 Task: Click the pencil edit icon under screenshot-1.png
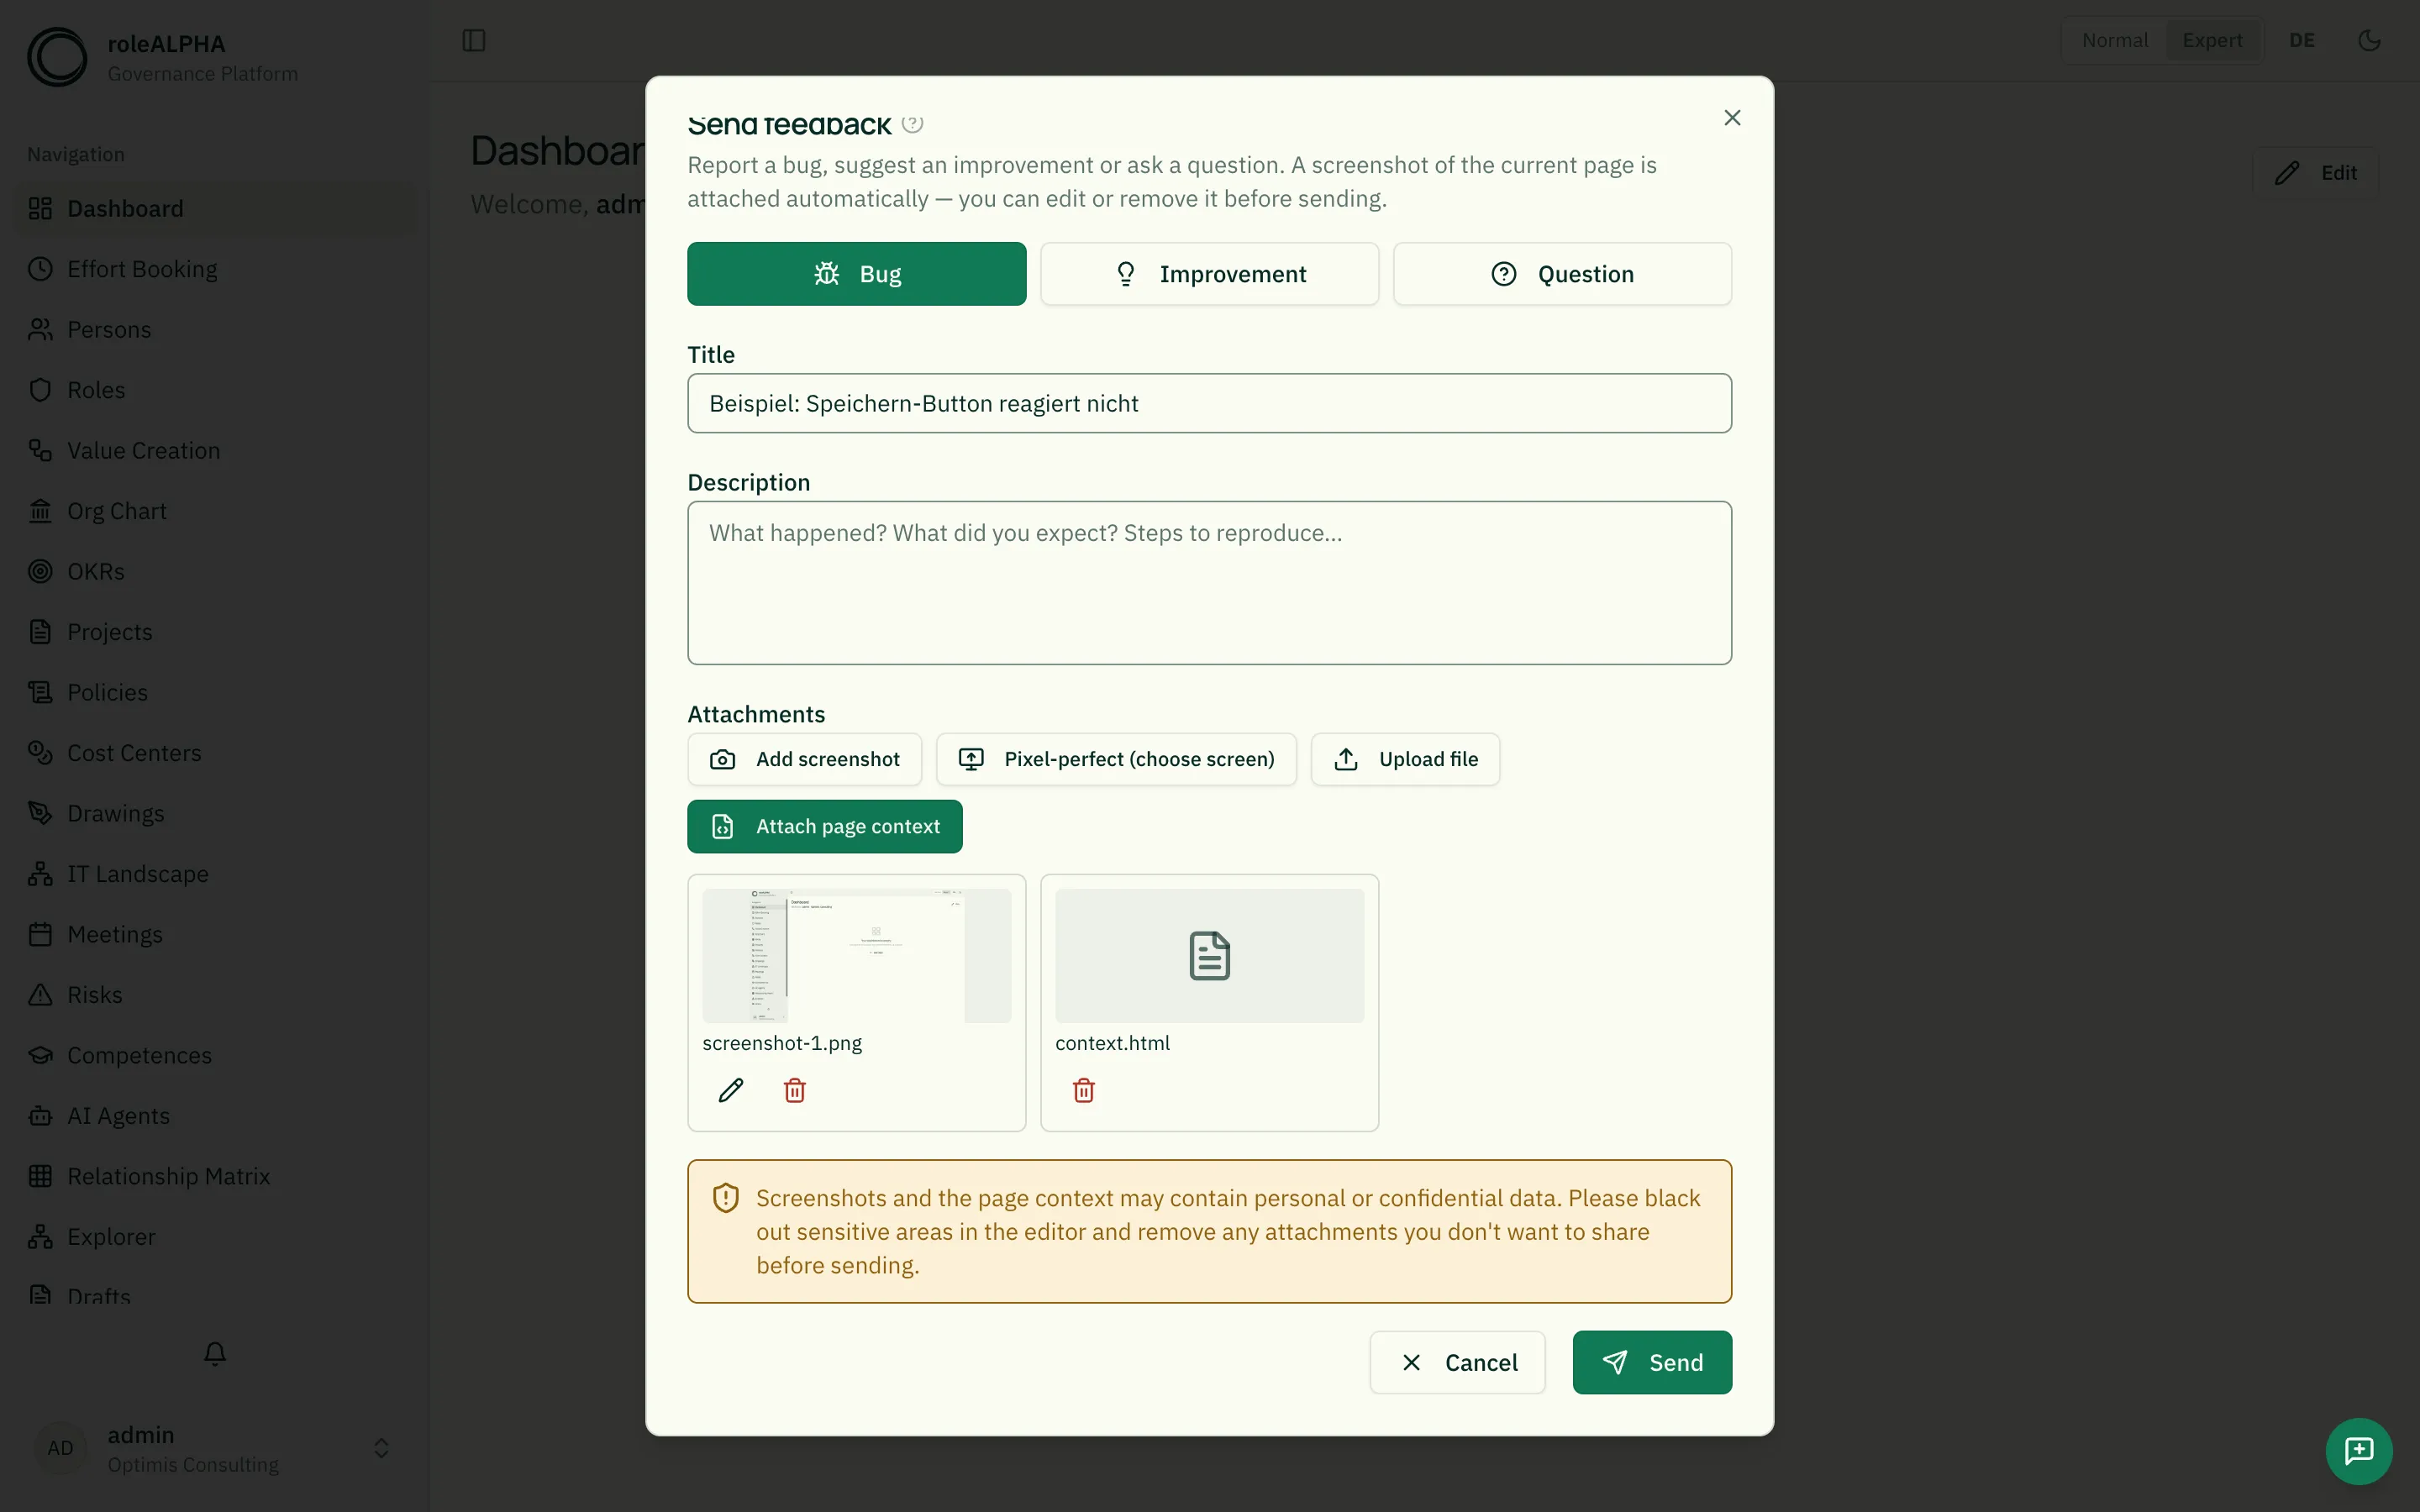[731, 1090]
